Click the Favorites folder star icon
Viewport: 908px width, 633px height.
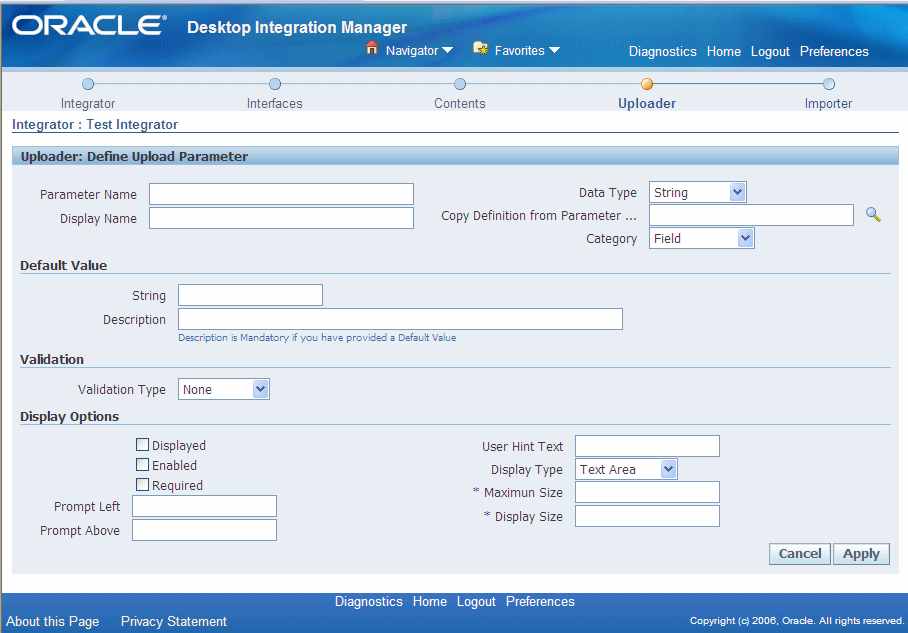[x=480, y=49]
